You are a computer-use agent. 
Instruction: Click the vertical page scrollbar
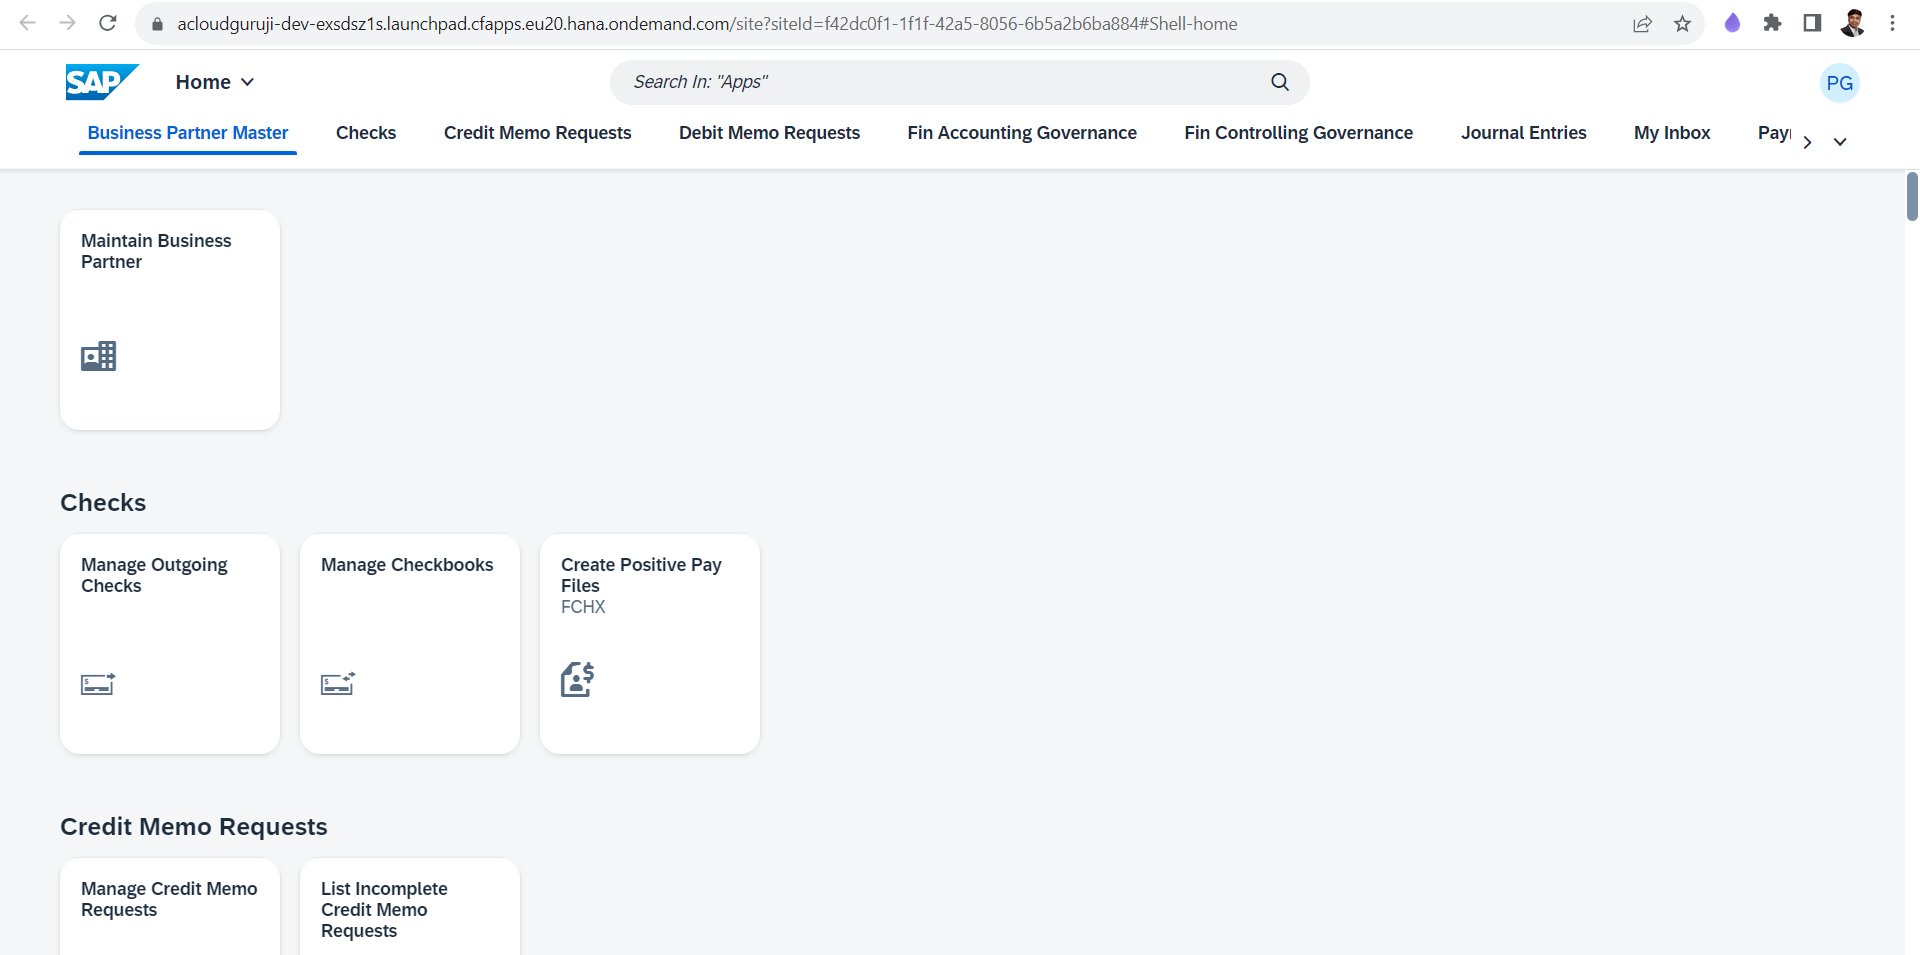[1912, 196]
